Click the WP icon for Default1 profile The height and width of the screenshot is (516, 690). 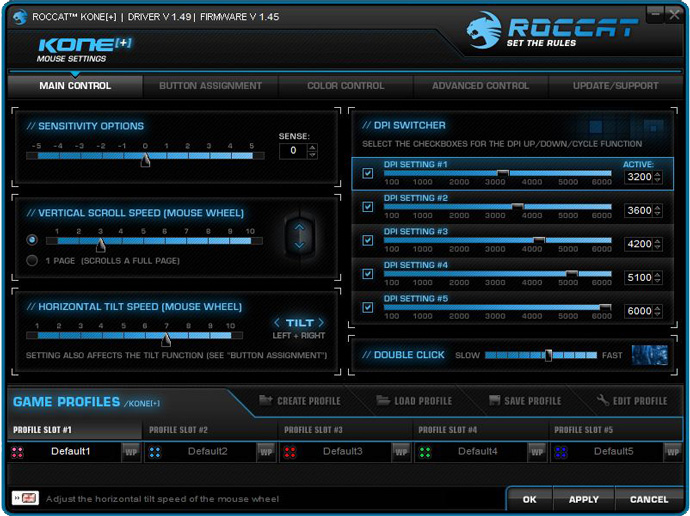click(131, 452)
